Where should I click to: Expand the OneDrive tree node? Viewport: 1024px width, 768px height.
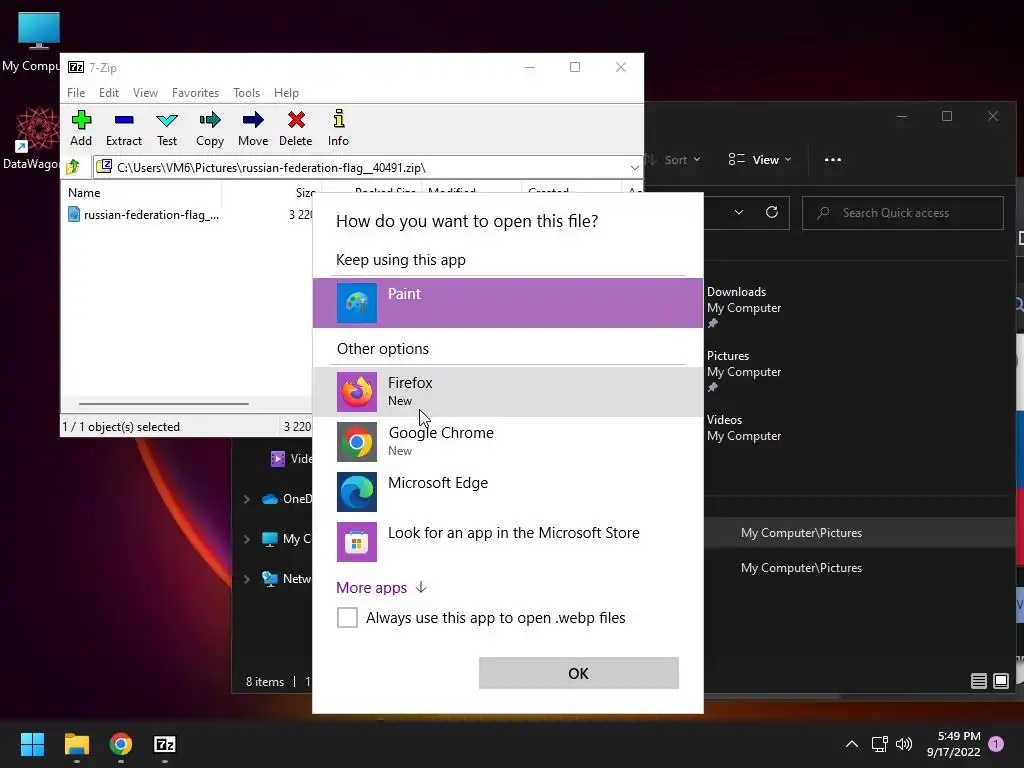[247, 499]
